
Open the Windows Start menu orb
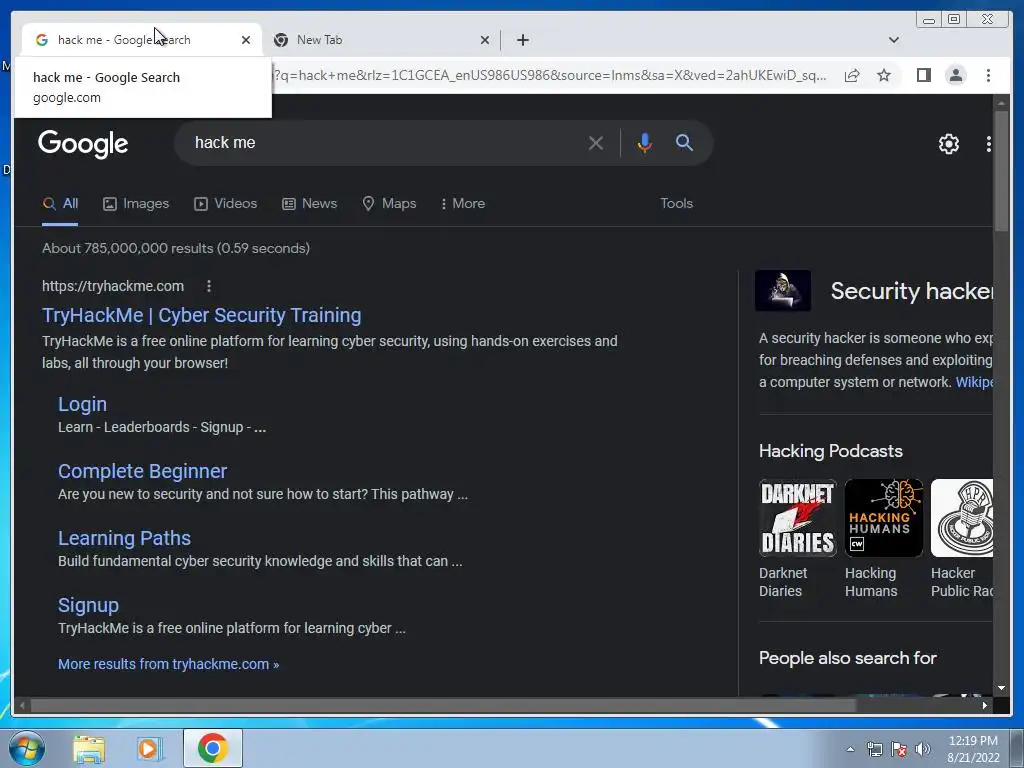(26, 748)
